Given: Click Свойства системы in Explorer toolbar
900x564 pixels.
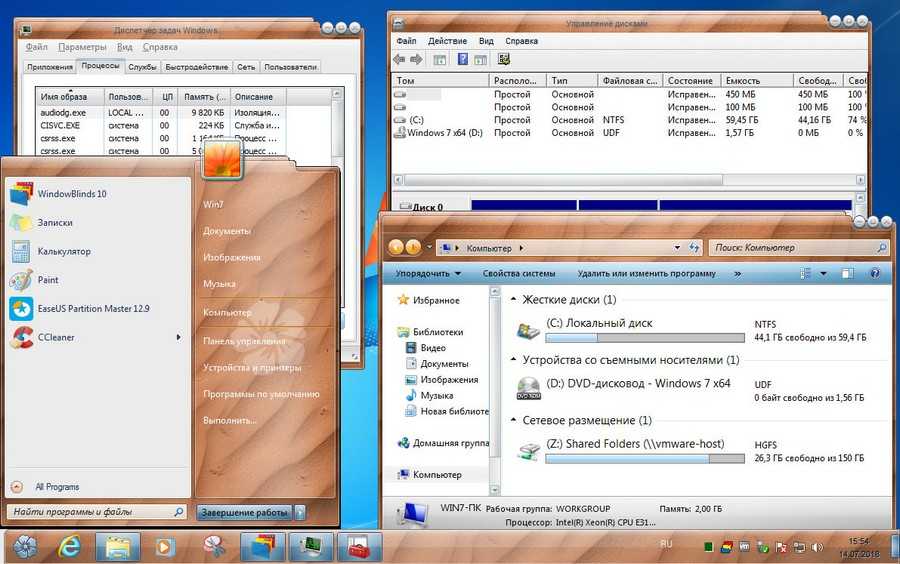Looking at the screenshot, I should [x=518, y=273].
